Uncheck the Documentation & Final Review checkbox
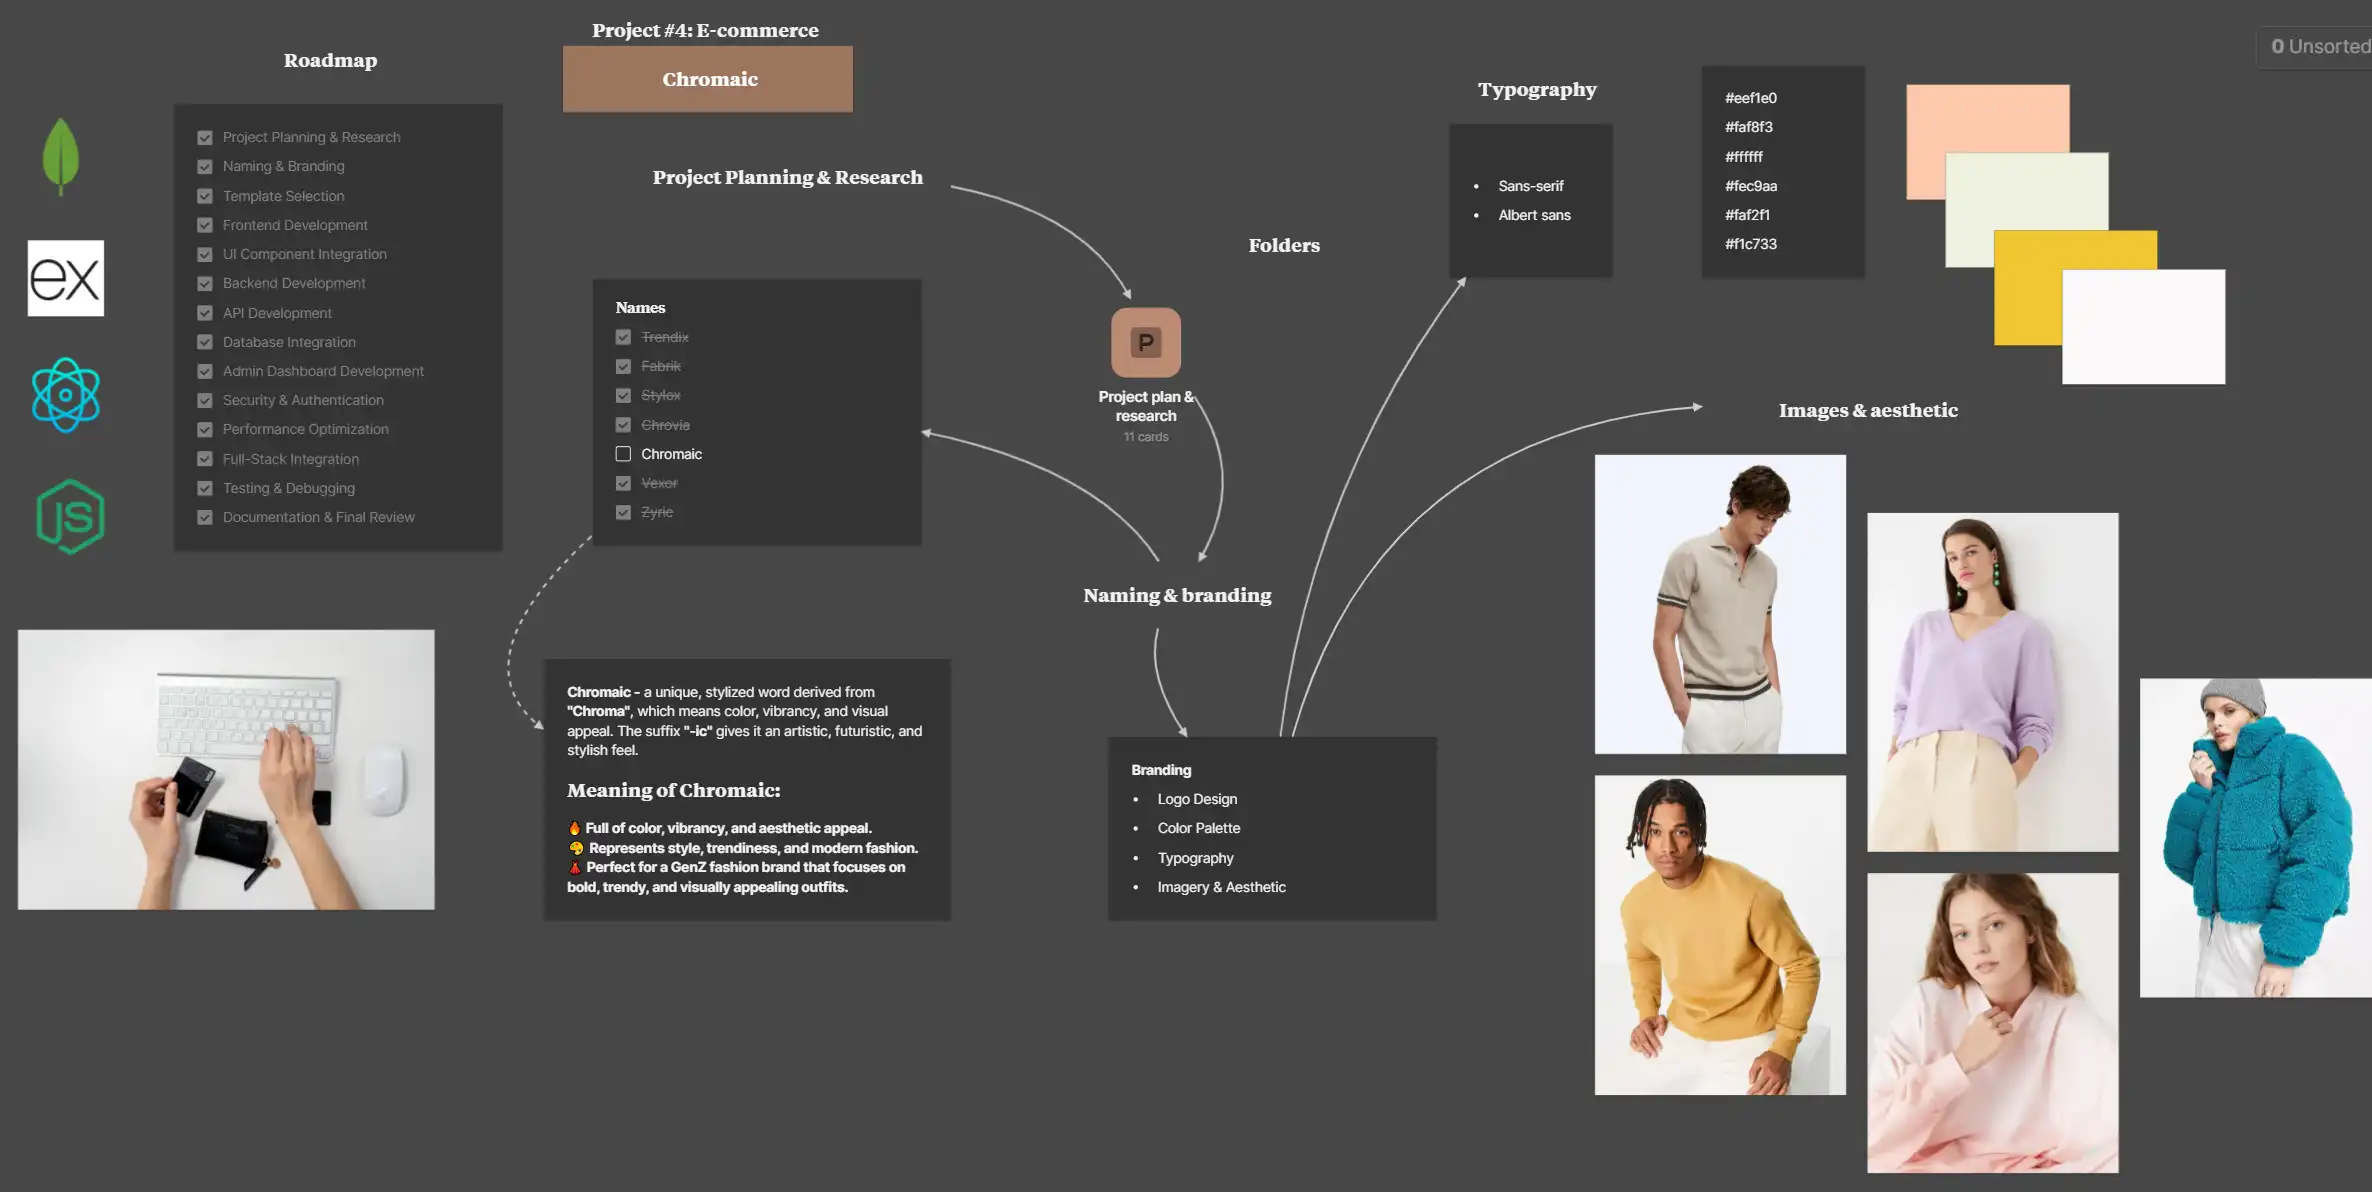 pos(205,517)
